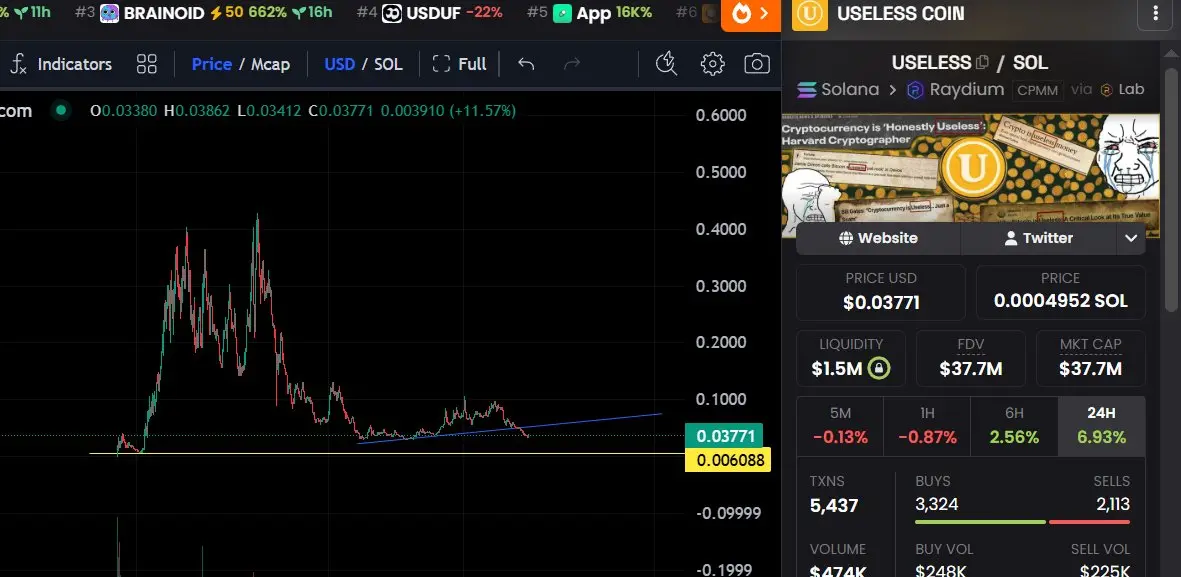Click the token banner image

(x=971, y=168)
